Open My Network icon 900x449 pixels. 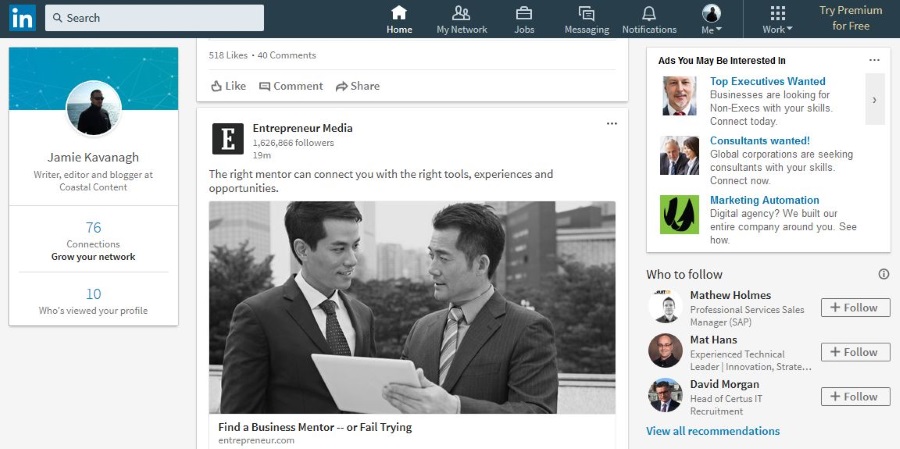(461, 14)
